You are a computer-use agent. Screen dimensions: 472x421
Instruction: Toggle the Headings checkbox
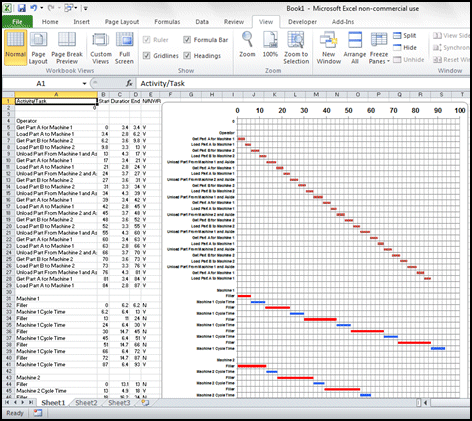[x=187, y=56]
